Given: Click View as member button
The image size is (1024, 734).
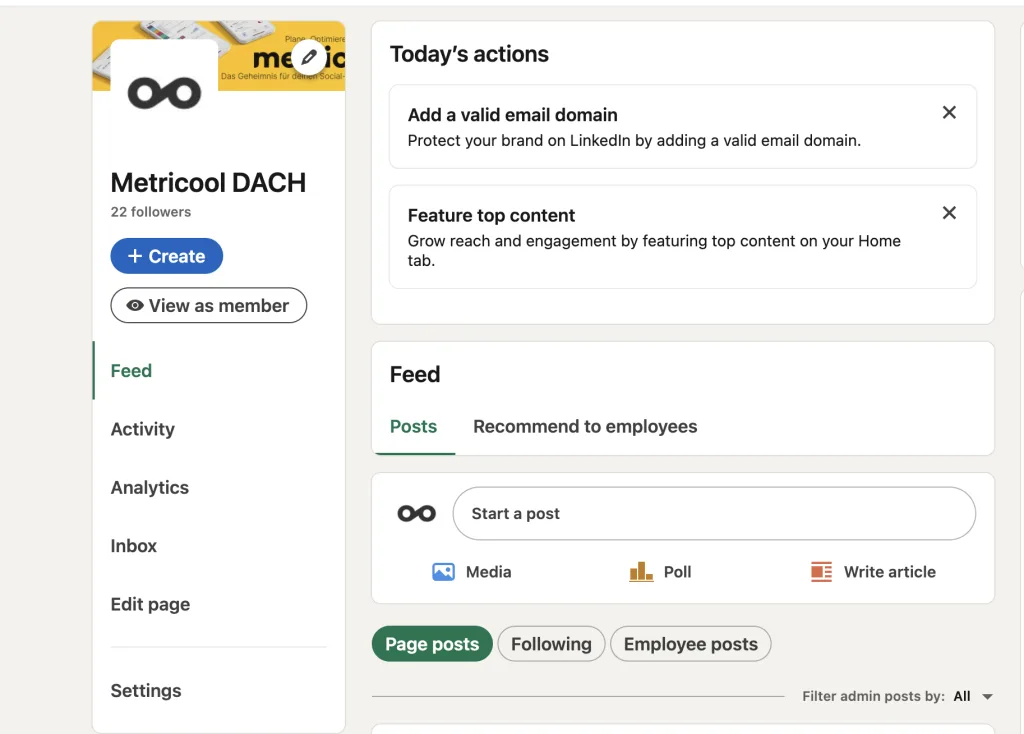Looking at the screenshot, I should click(x=208, y=306).
